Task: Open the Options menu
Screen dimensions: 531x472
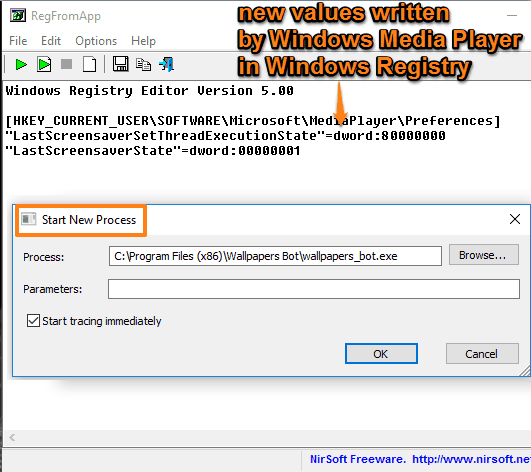Action: tap(96, 41)
